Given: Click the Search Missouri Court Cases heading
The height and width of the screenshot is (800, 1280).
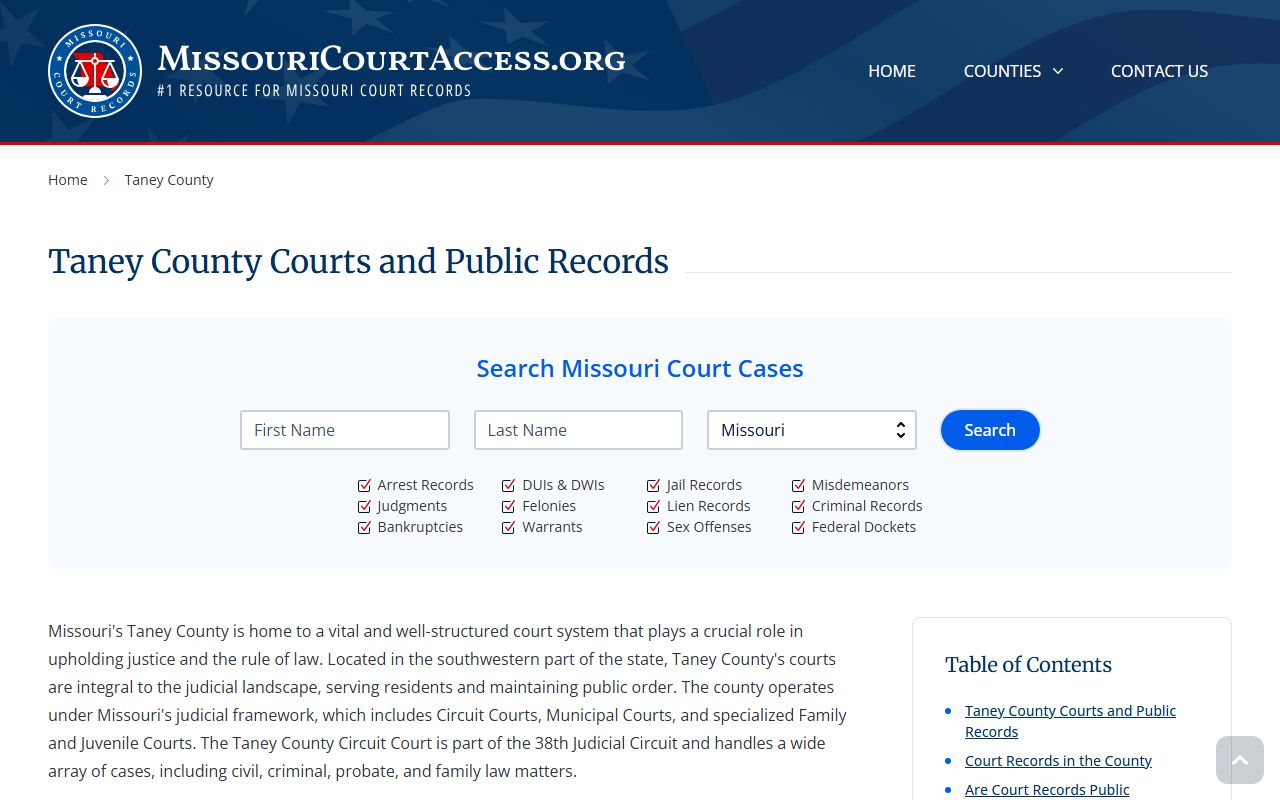Looking at the screenshot, I should pos(640,368).
